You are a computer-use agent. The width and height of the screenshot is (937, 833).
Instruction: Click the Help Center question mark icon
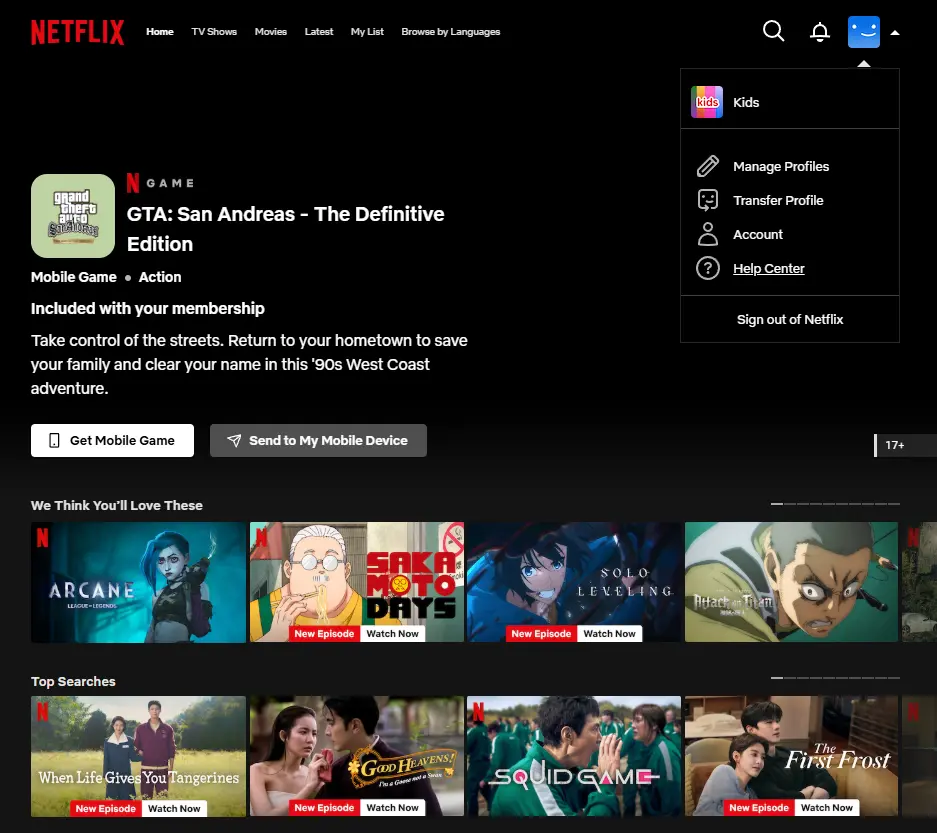[x=708, y=268]
